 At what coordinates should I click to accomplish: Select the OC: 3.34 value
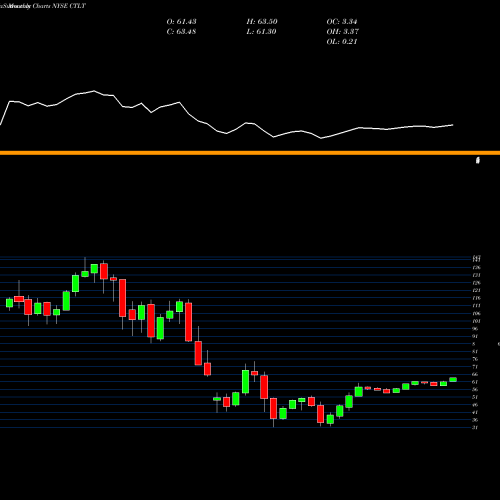coord(342,22)
